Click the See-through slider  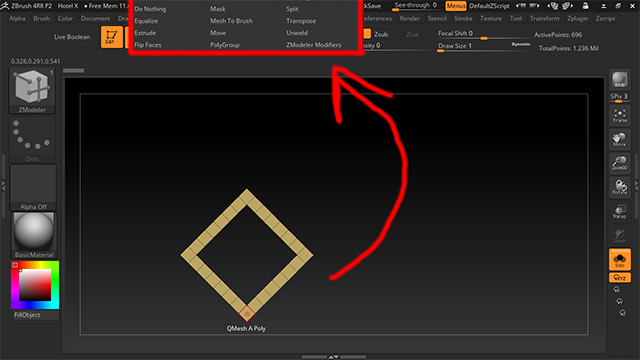(416, 6)
